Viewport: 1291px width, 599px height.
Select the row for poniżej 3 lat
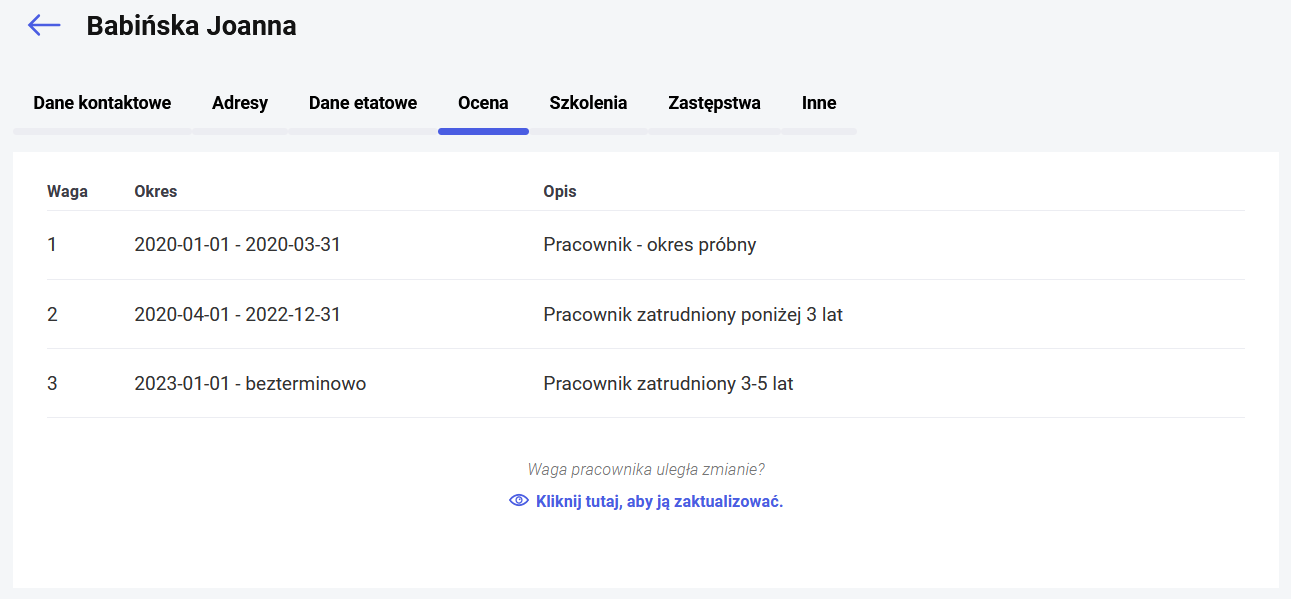pyautogui.click(x=646, y=314)
